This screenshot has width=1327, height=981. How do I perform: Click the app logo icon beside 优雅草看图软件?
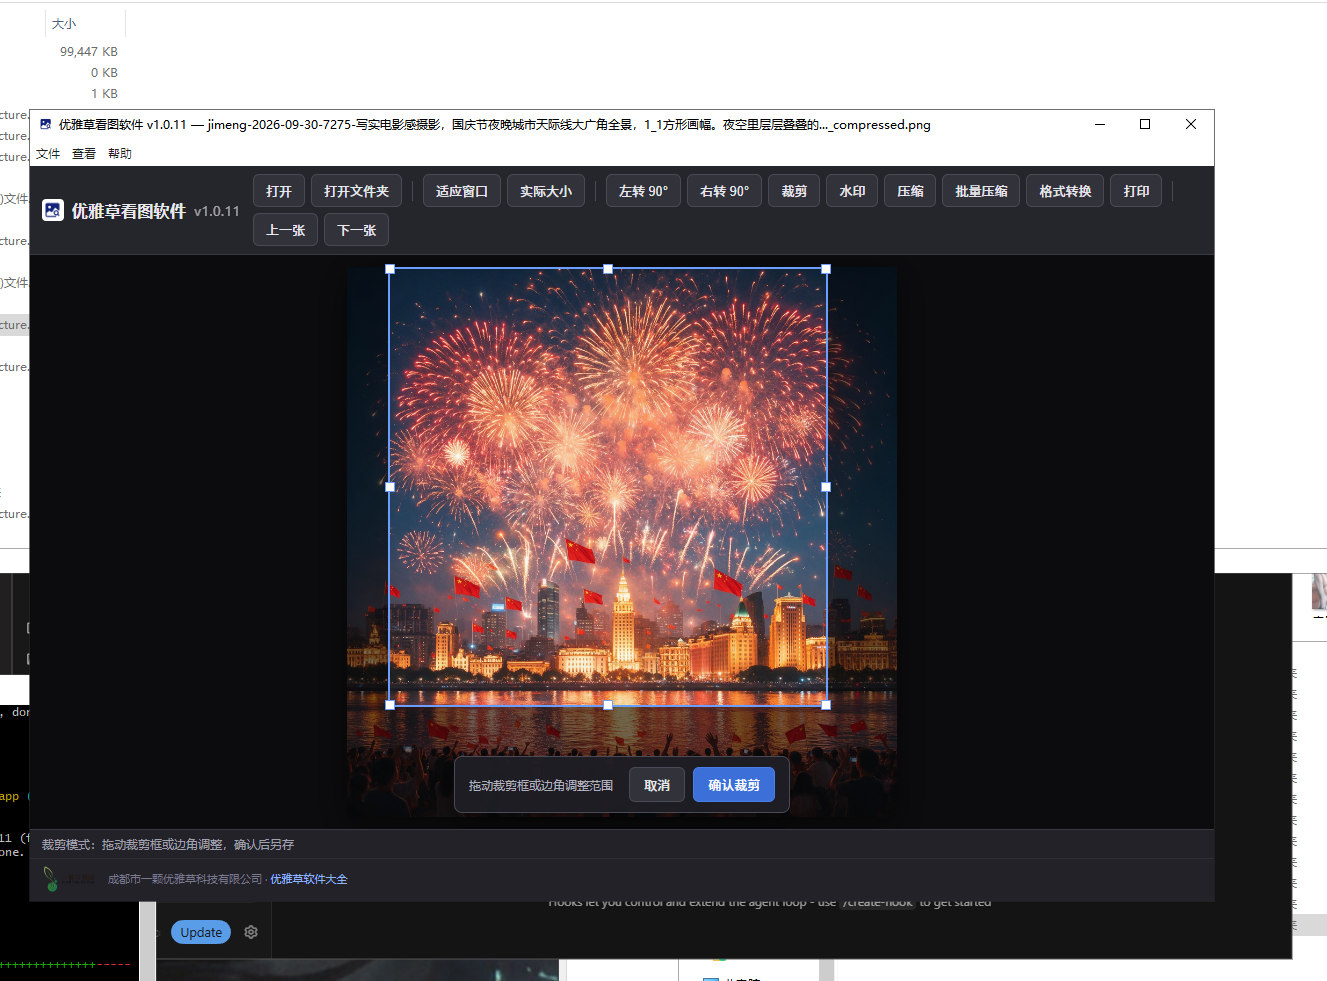[x=53, y=210]
